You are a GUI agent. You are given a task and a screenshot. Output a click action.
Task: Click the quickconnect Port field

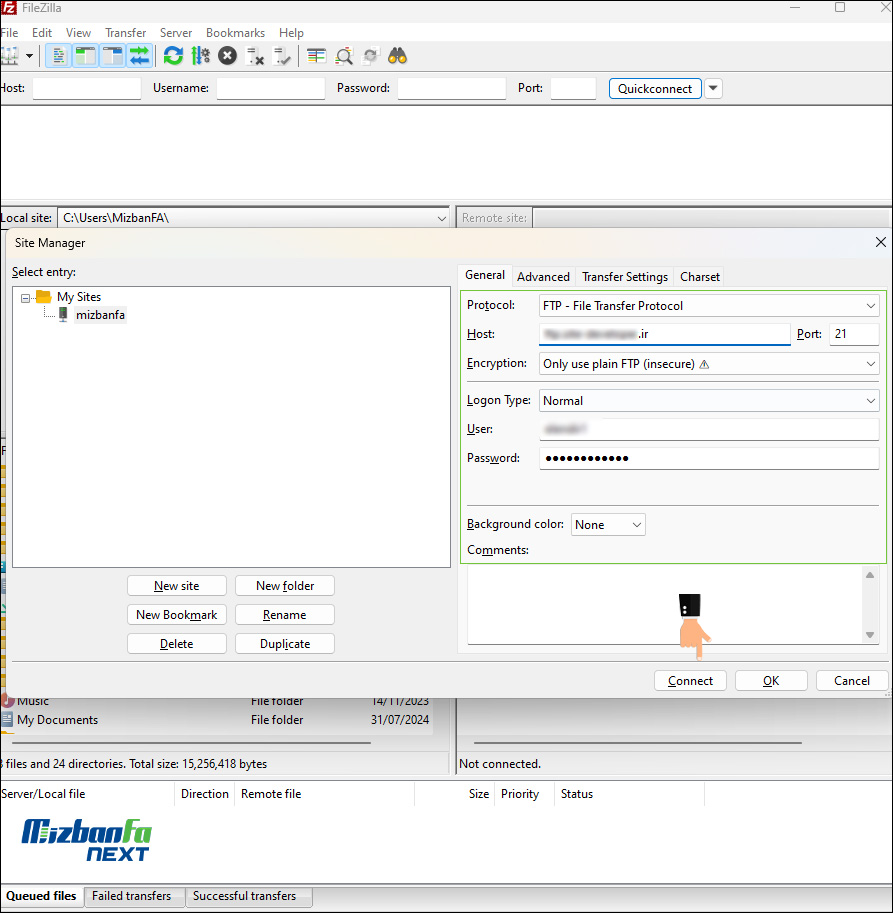573,89
